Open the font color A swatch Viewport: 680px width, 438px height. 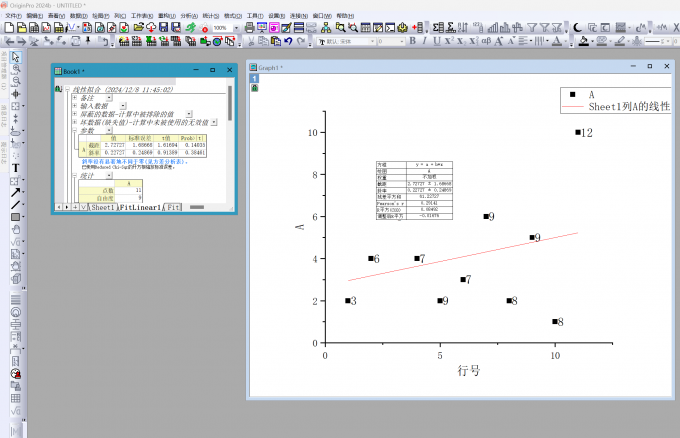point(557,41)
